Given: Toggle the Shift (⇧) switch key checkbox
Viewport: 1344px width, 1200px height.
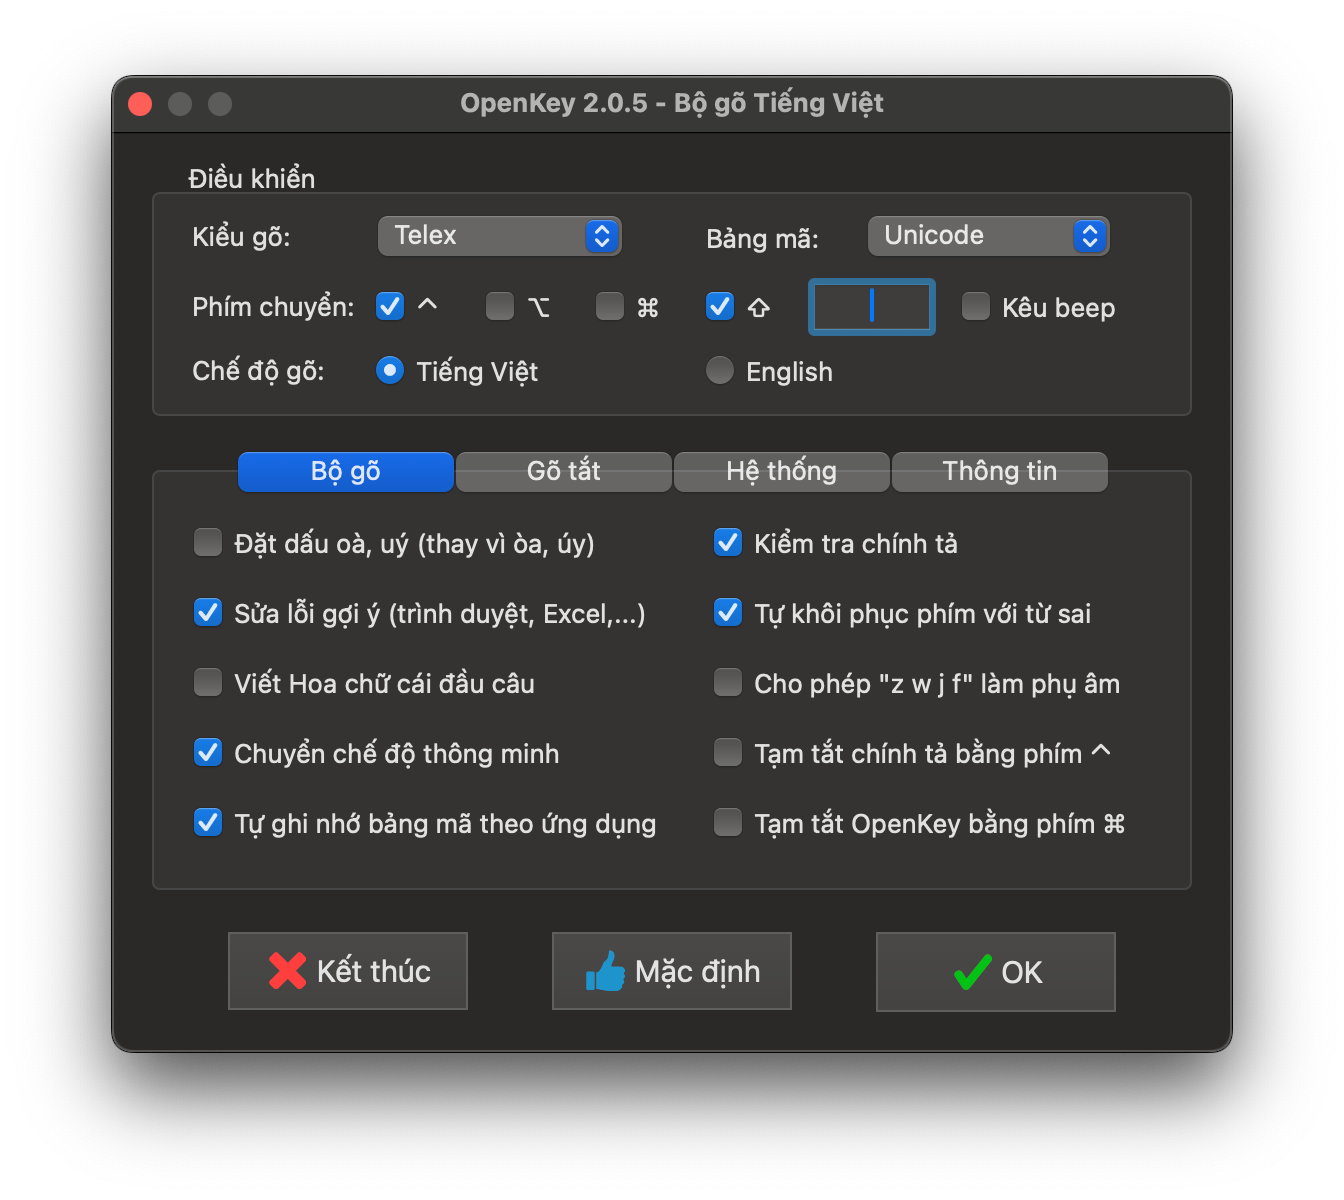Looking at the screenshot, I should pyautogui.click(x=720, y=306).
